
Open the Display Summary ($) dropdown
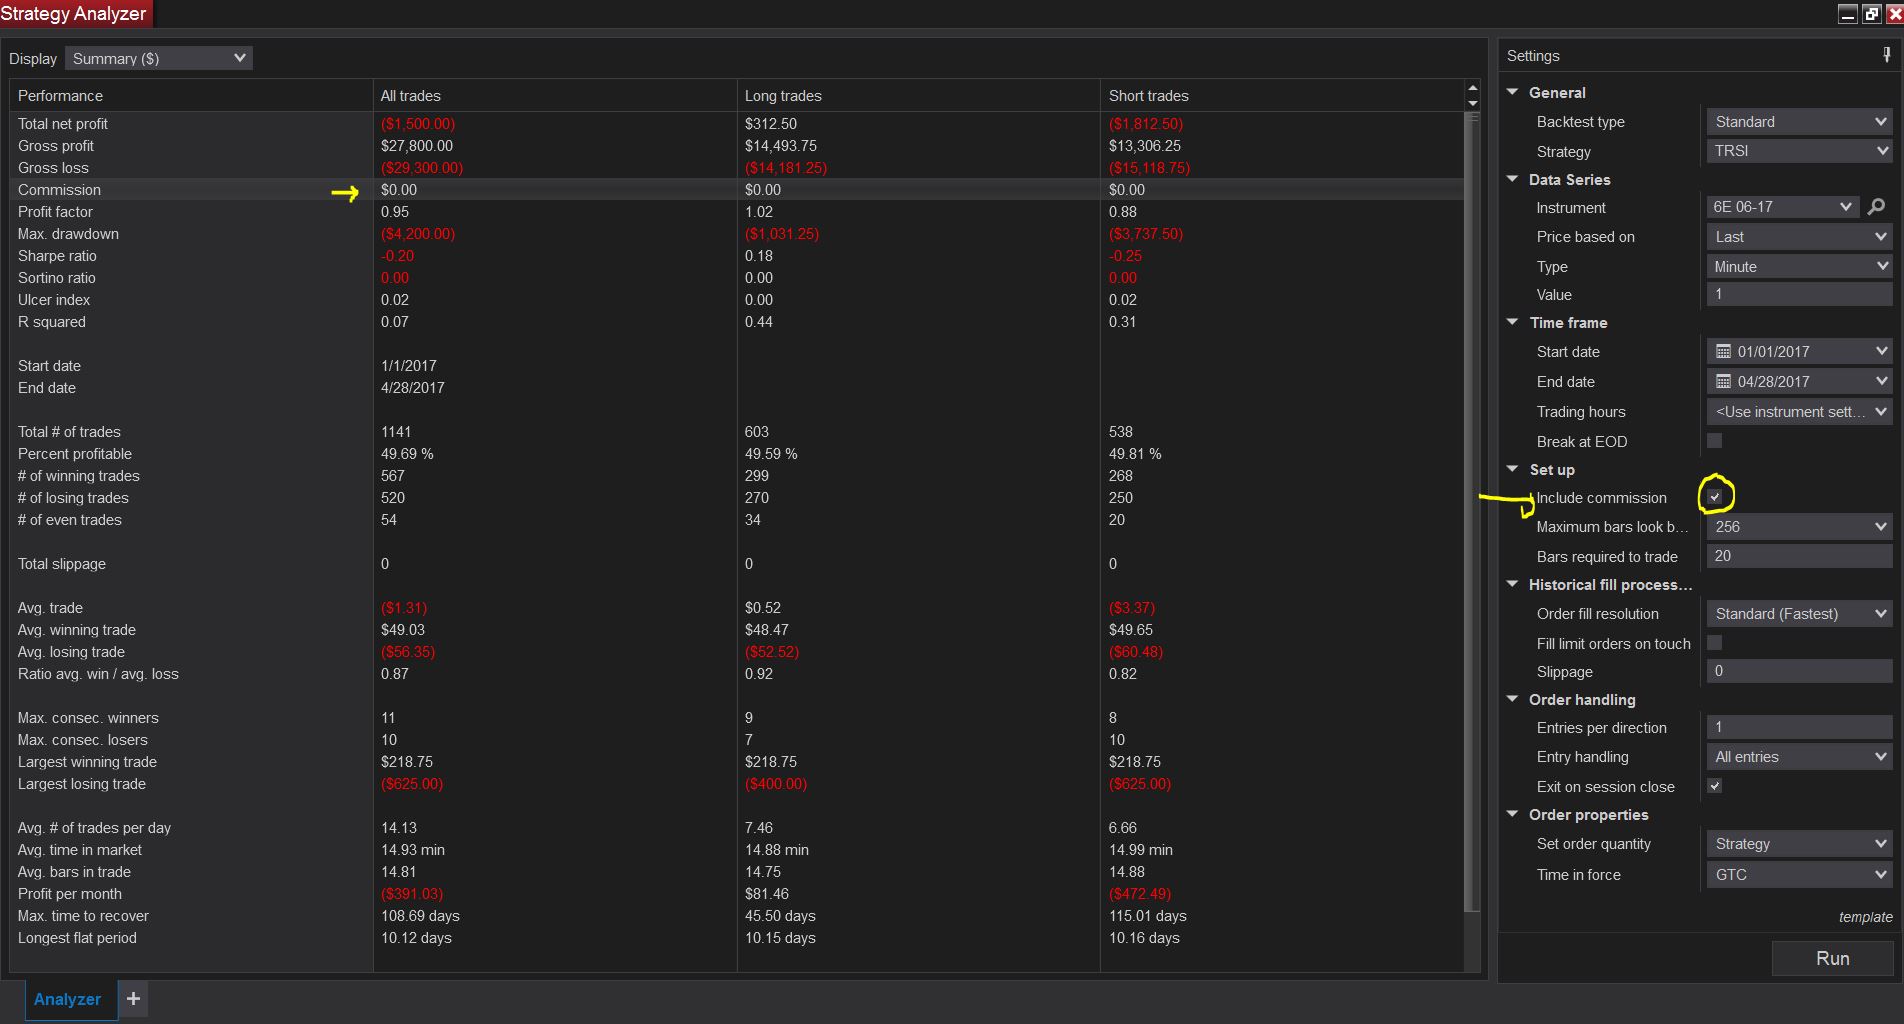(x=159, y=59)
